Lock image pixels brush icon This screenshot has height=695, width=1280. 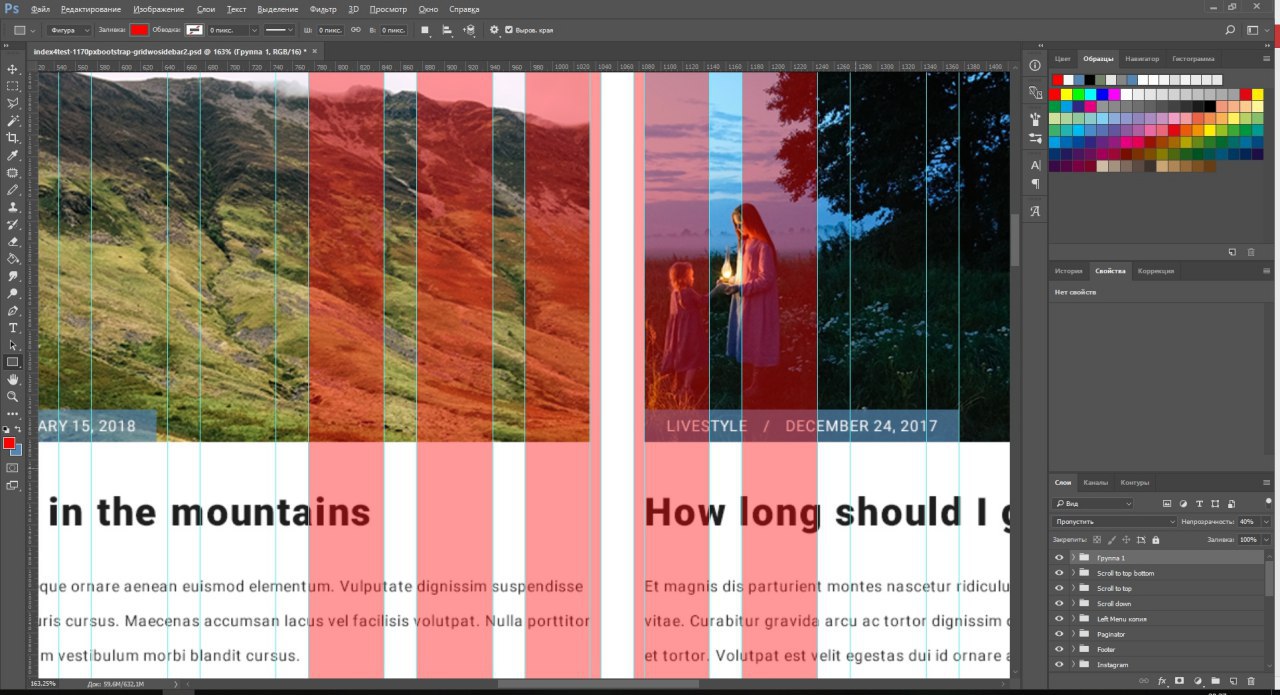tap(1111, 540)
